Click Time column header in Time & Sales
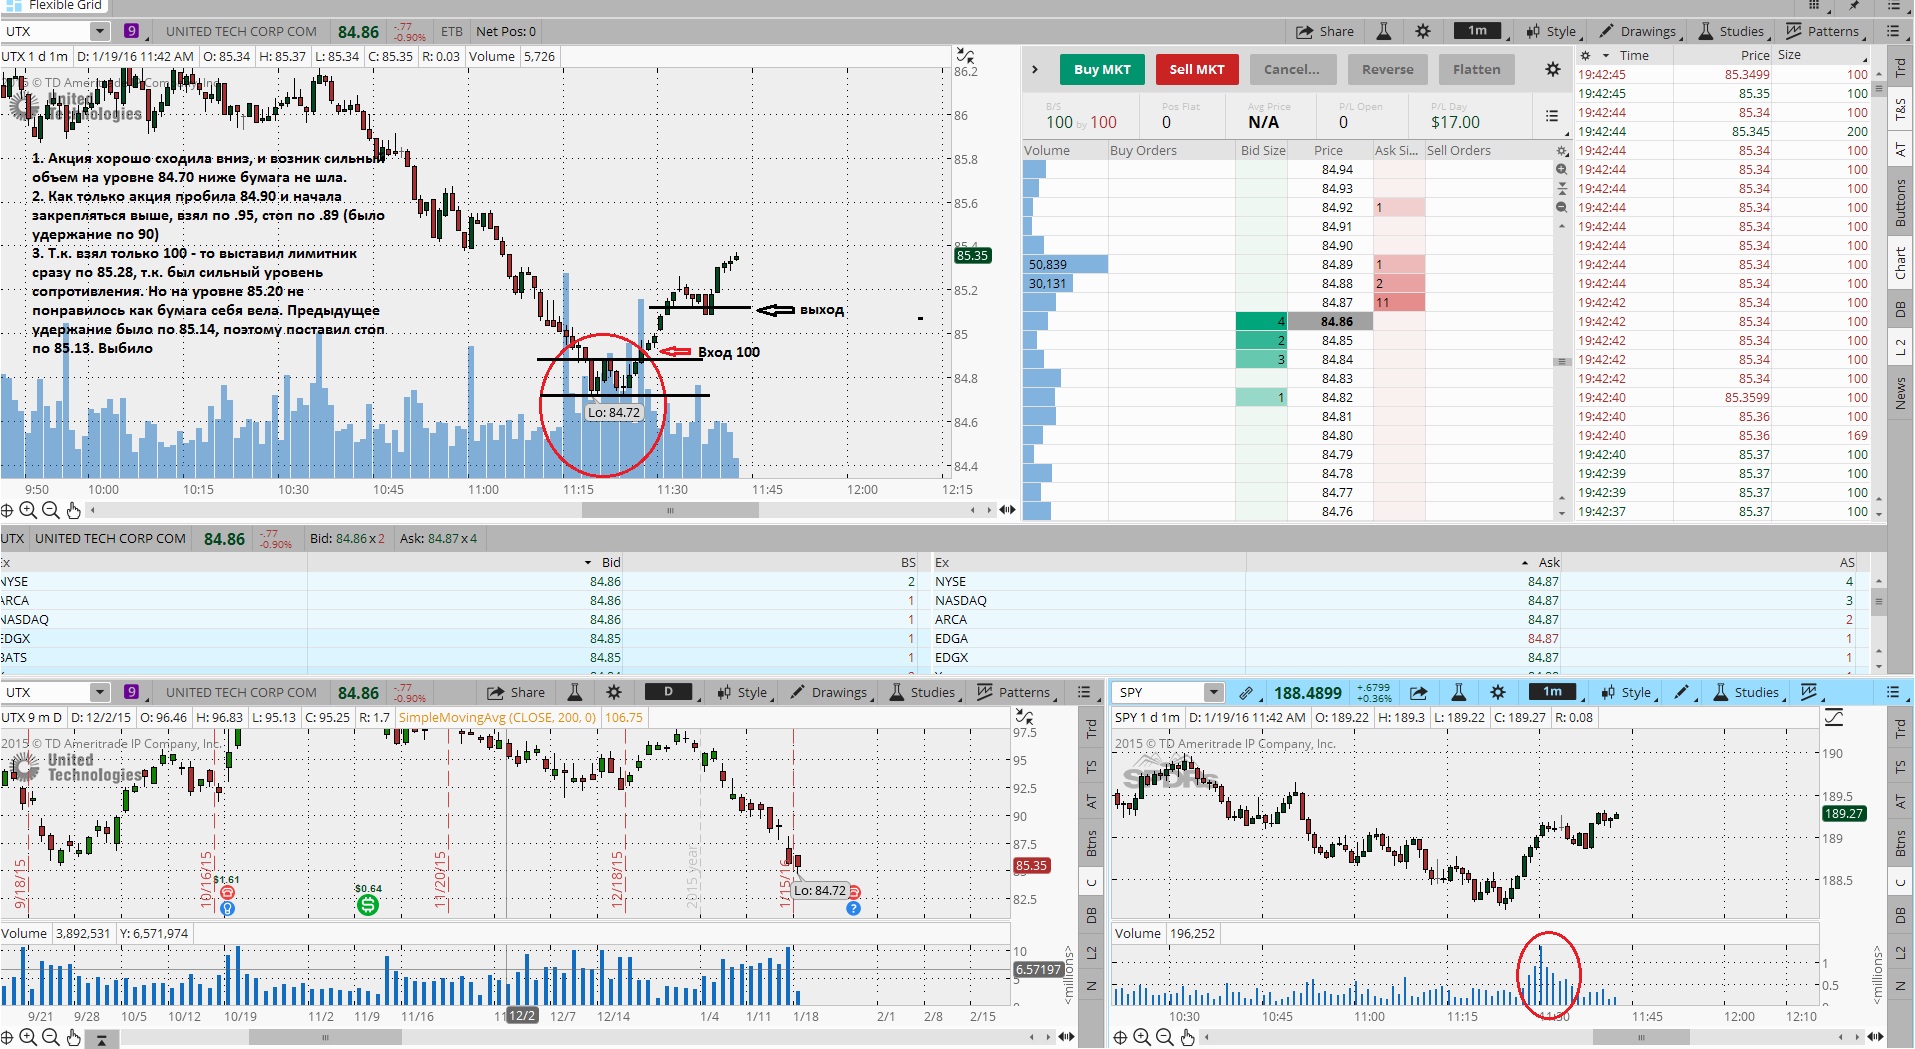This screenshot has height=1049, width=1915. [x=1634, y=56]
